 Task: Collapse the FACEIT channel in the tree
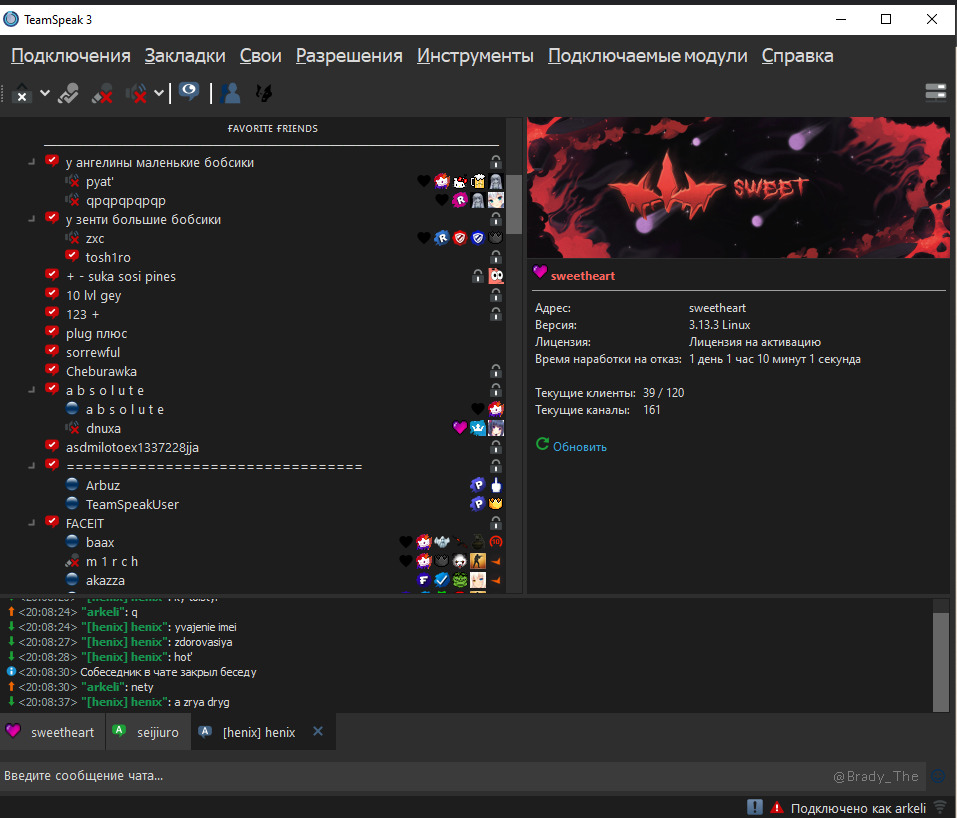point(31,523)
